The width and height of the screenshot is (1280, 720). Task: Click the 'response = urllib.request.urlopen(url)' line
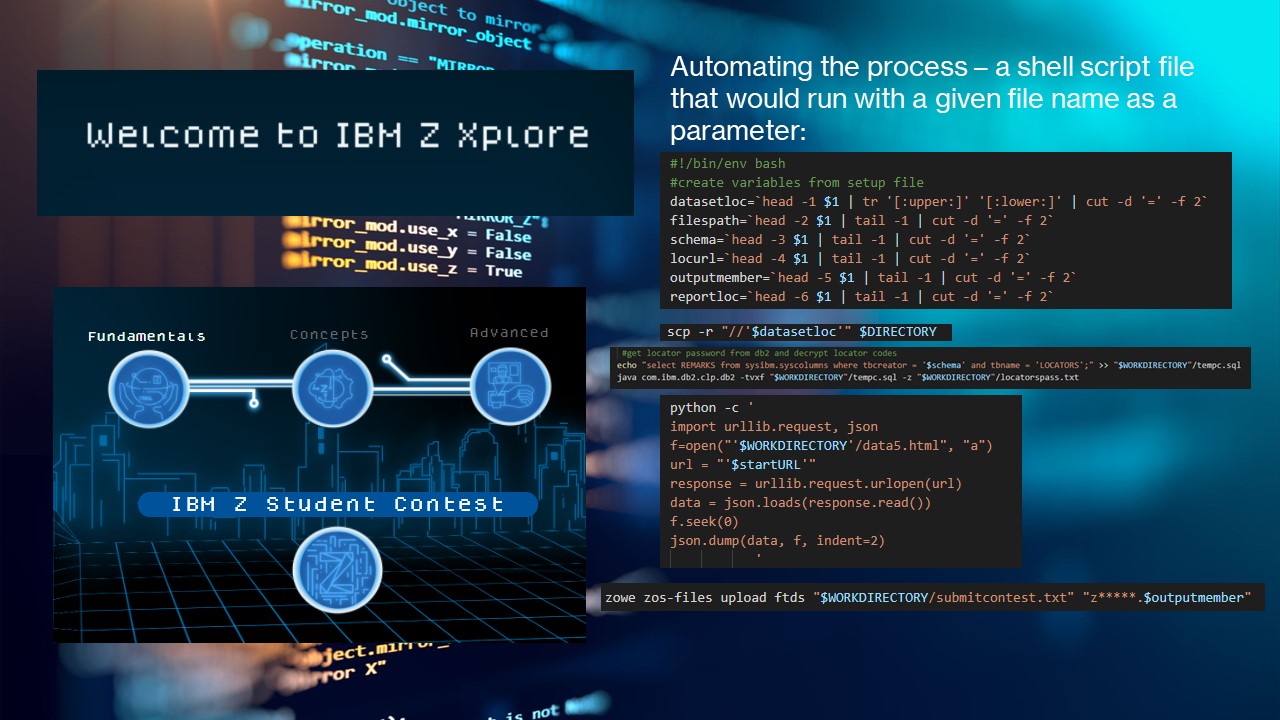[x=816, y=484]
